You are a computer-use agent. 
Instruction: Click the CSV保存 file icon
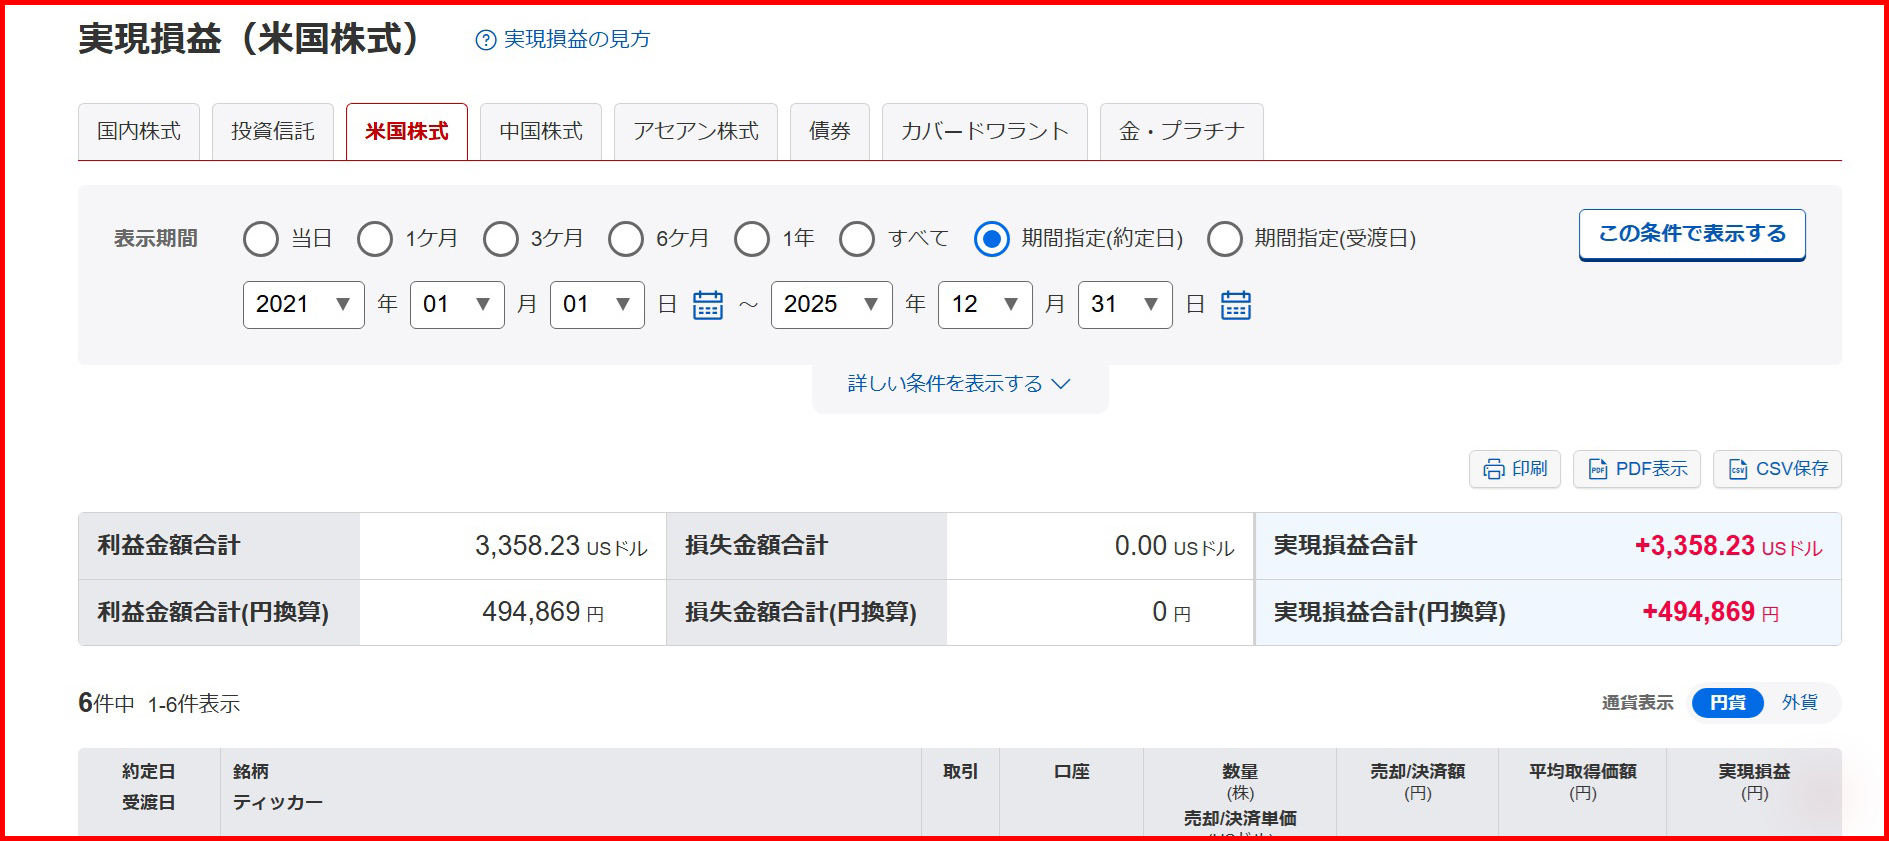1738,469
